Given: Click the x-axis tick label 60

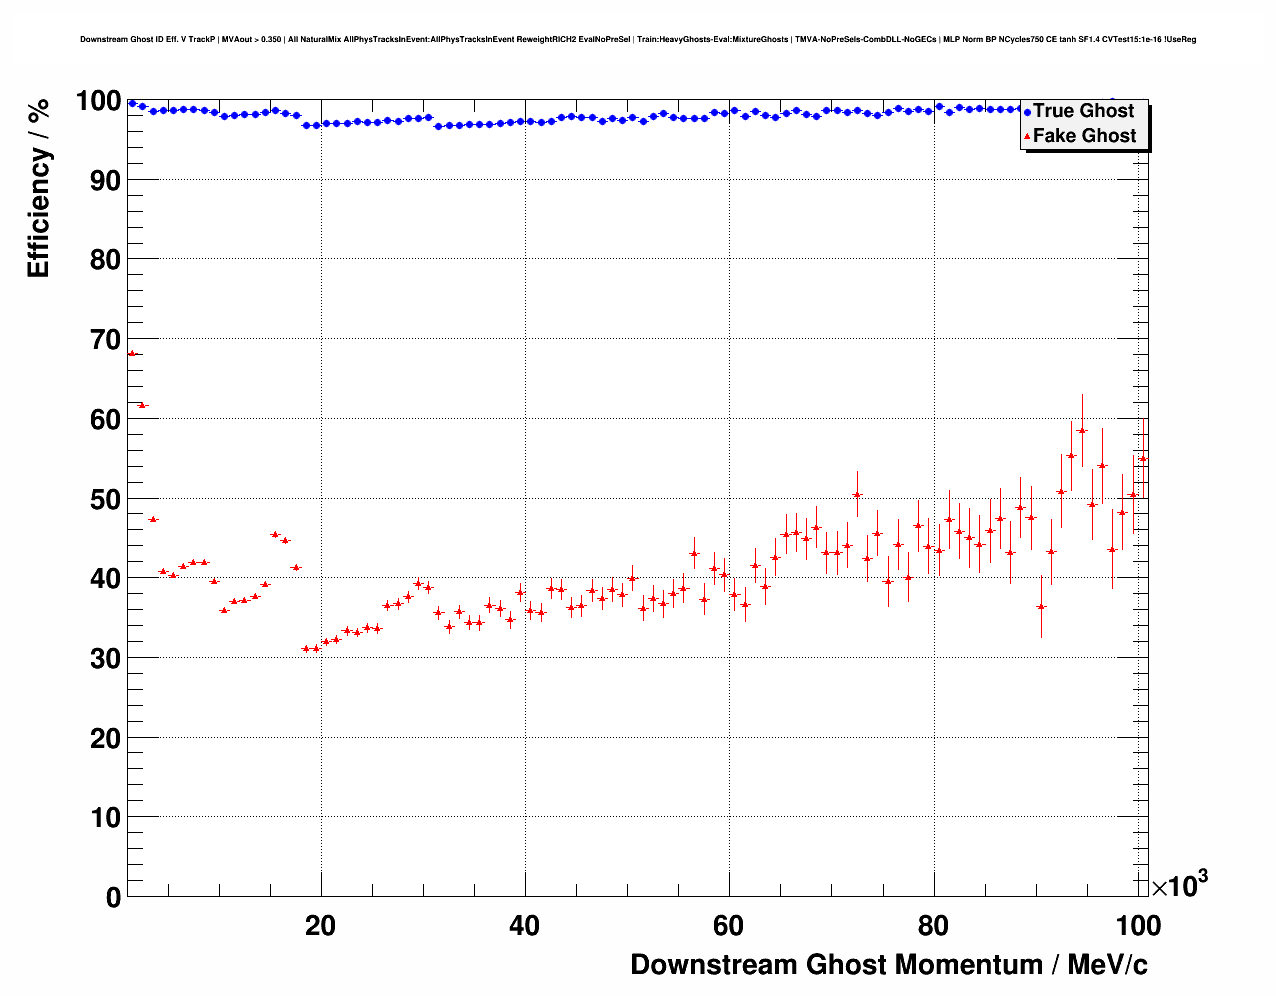Looking at the screenshot, I should point(728,926).
